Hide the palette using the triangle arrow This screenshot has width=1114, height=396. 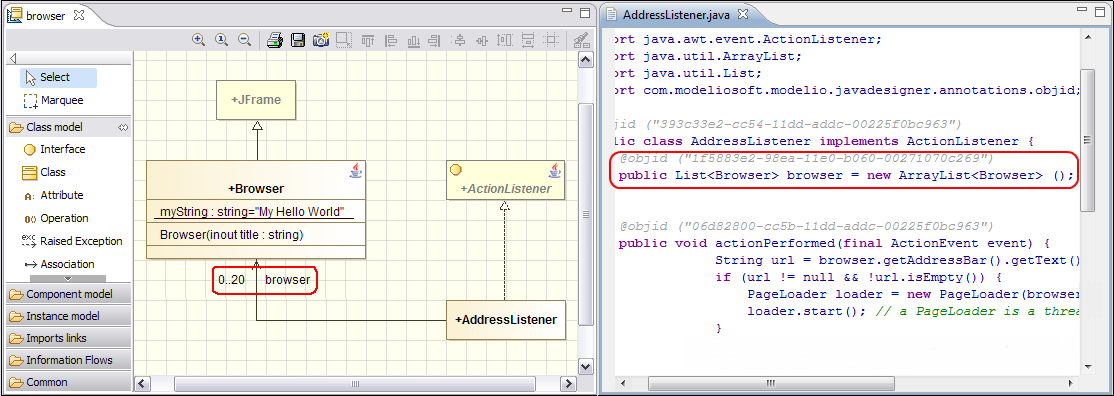coord(12,59)
